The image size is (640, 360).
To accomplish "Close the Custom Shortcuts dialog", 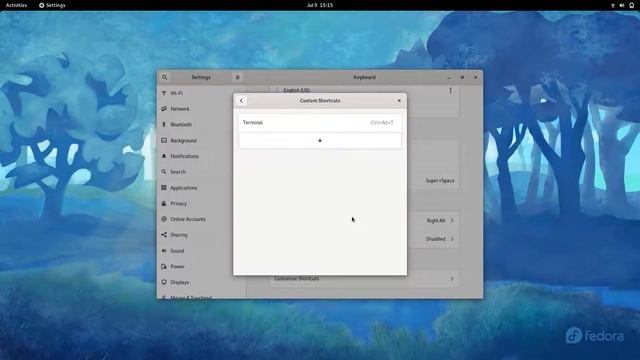I will (x=399, y=100).
